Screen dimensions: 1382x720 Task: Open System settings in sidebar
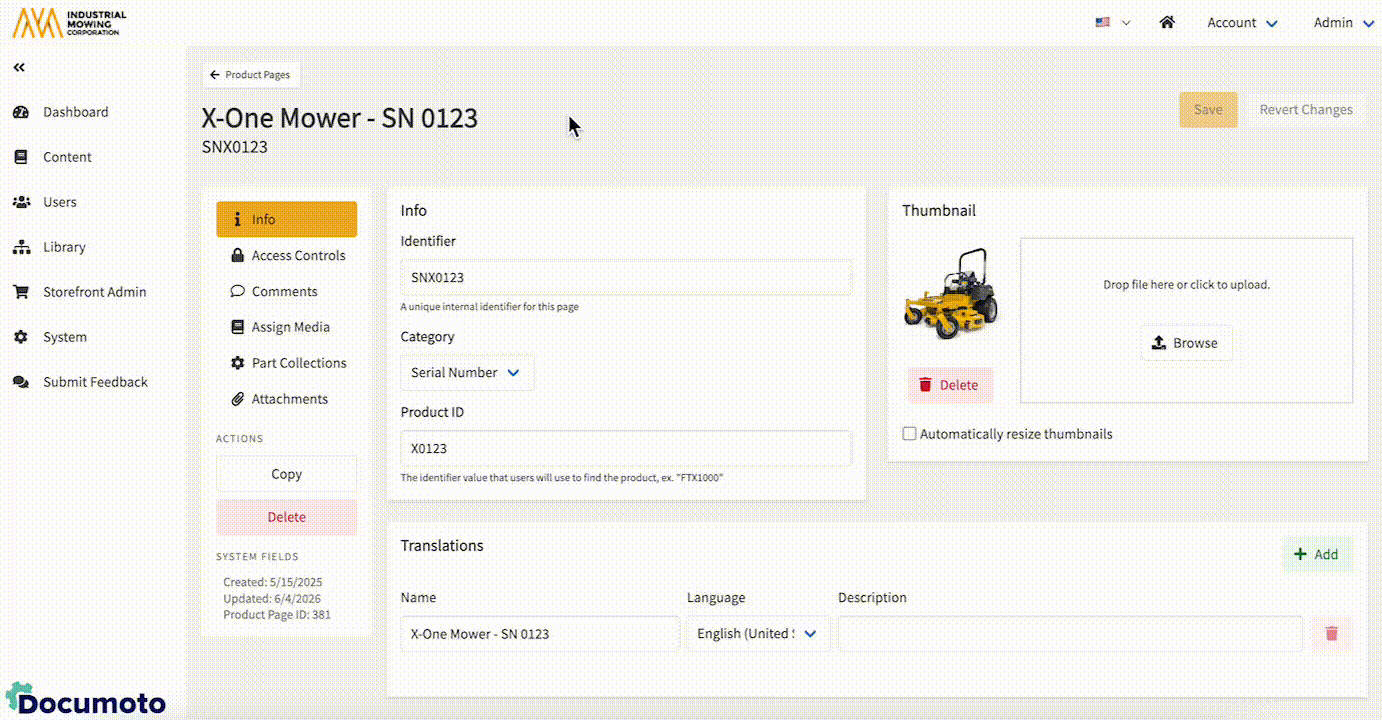tap(64, 337)
